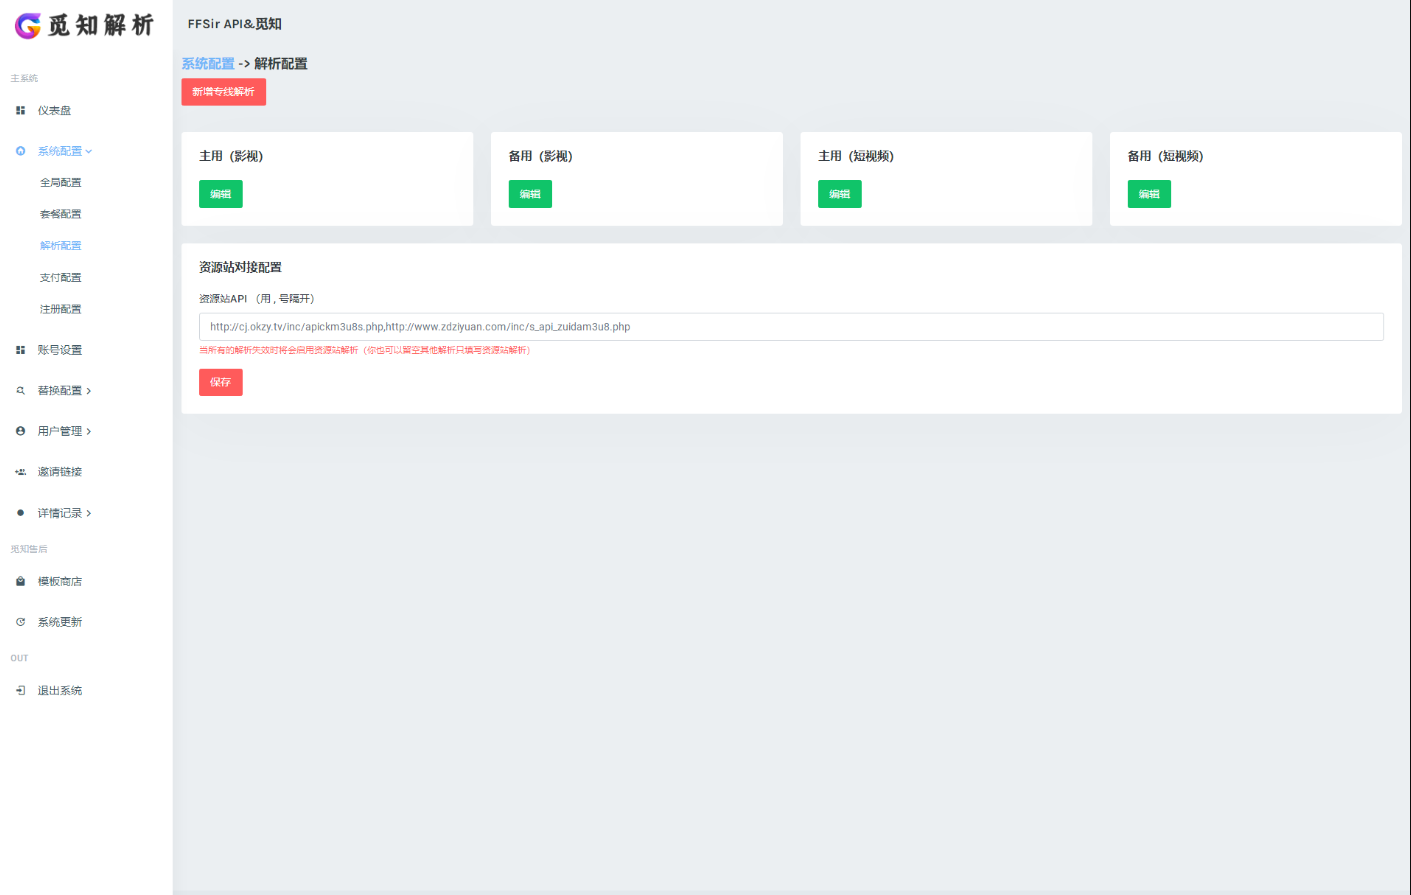Click the 系统更新 refresh icon
1411x895 pixels.
(x=20, y=622)
